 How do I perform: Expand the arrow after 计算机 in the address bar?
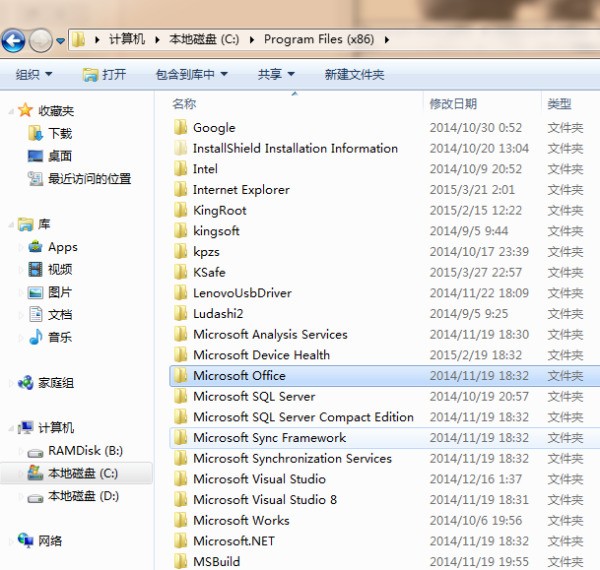(x=157, y=40)
